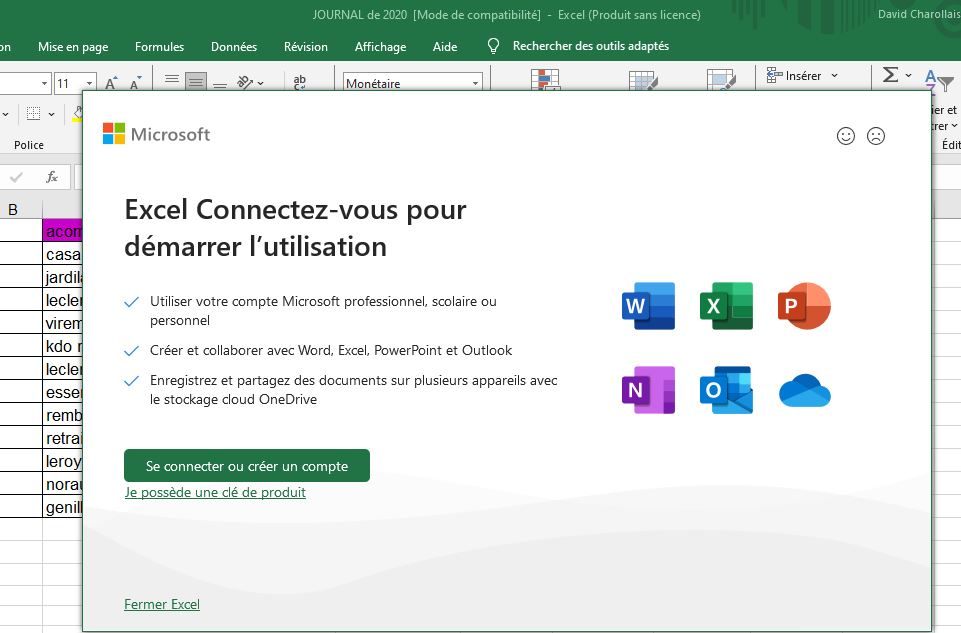Open the Aide tab

[445, 47]
